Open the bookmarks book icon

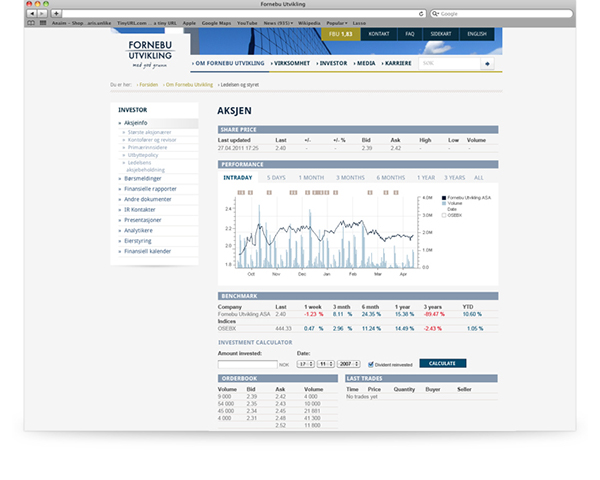(x=31, y=23)
